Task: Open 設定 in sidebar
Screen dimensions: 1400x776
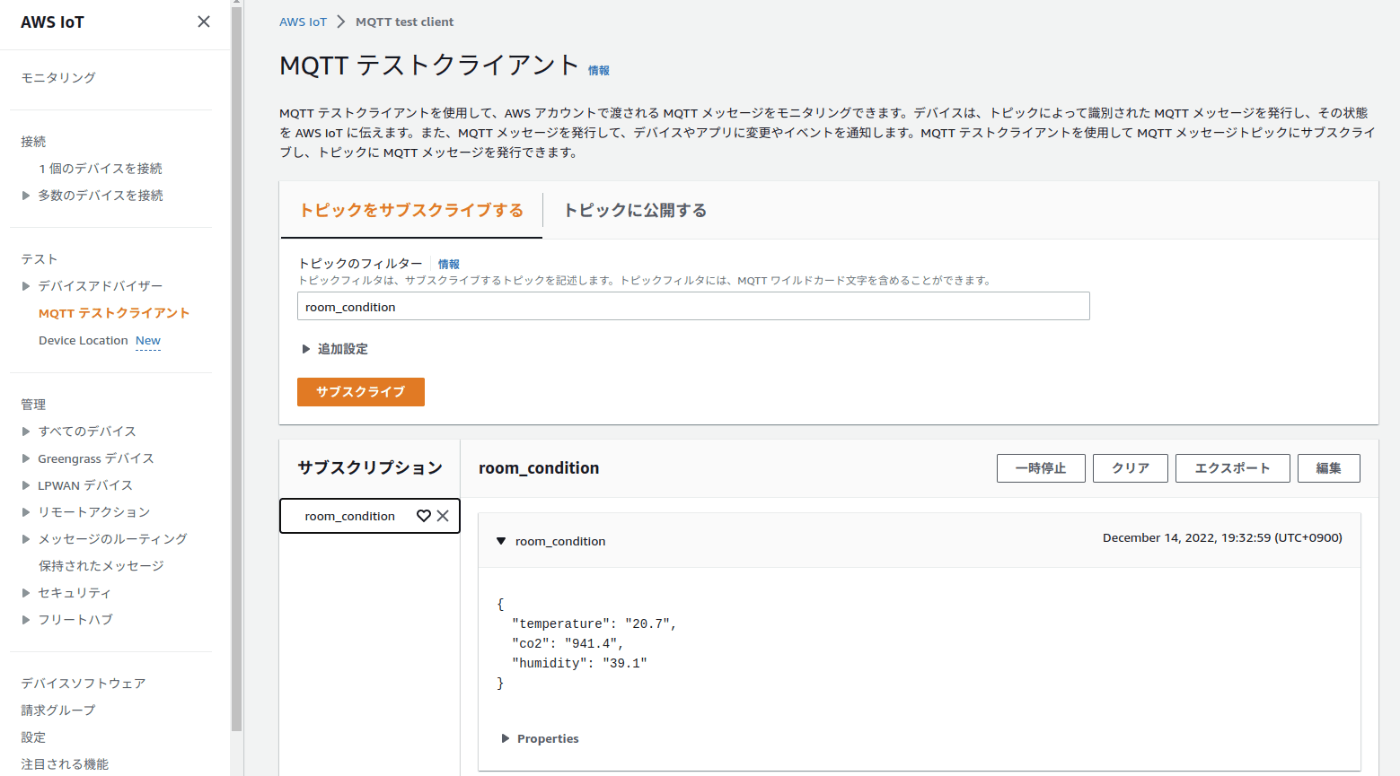Action: [x=33, y=738]
